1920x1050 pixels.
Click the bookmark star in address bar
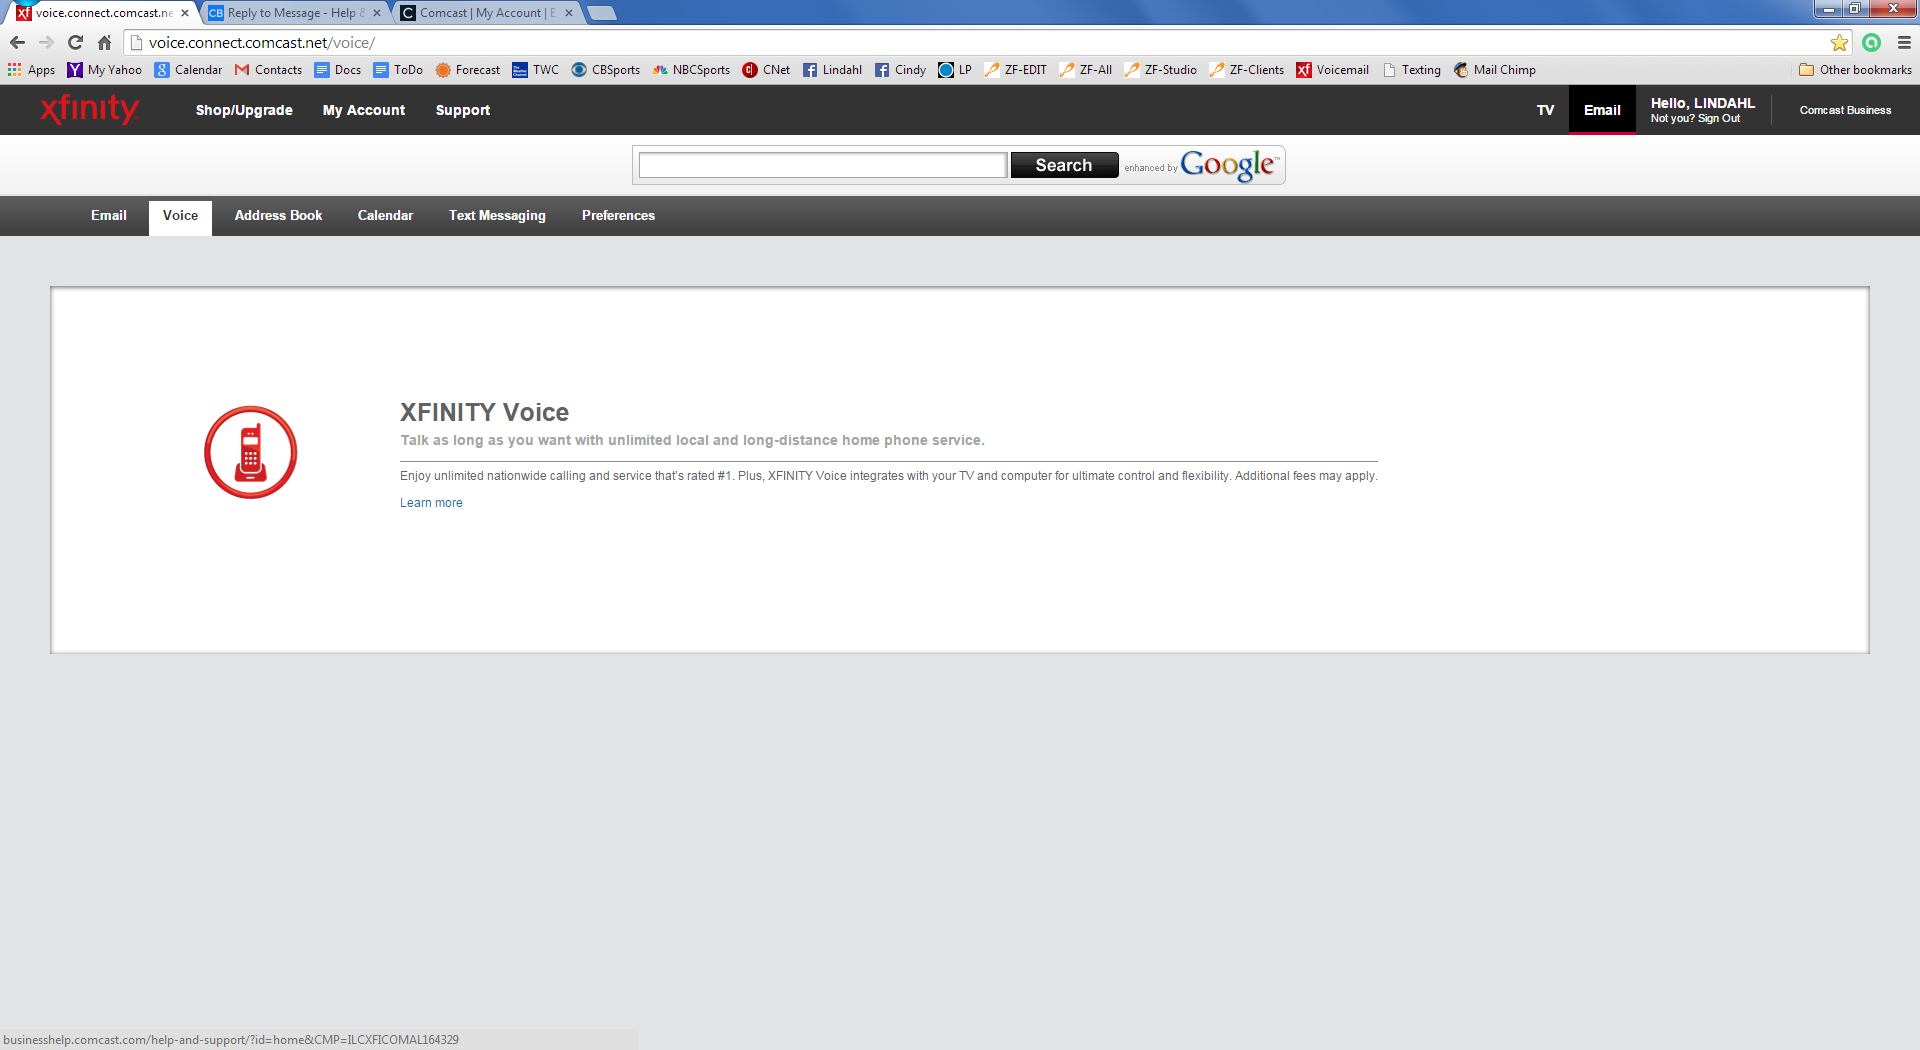1840,43
